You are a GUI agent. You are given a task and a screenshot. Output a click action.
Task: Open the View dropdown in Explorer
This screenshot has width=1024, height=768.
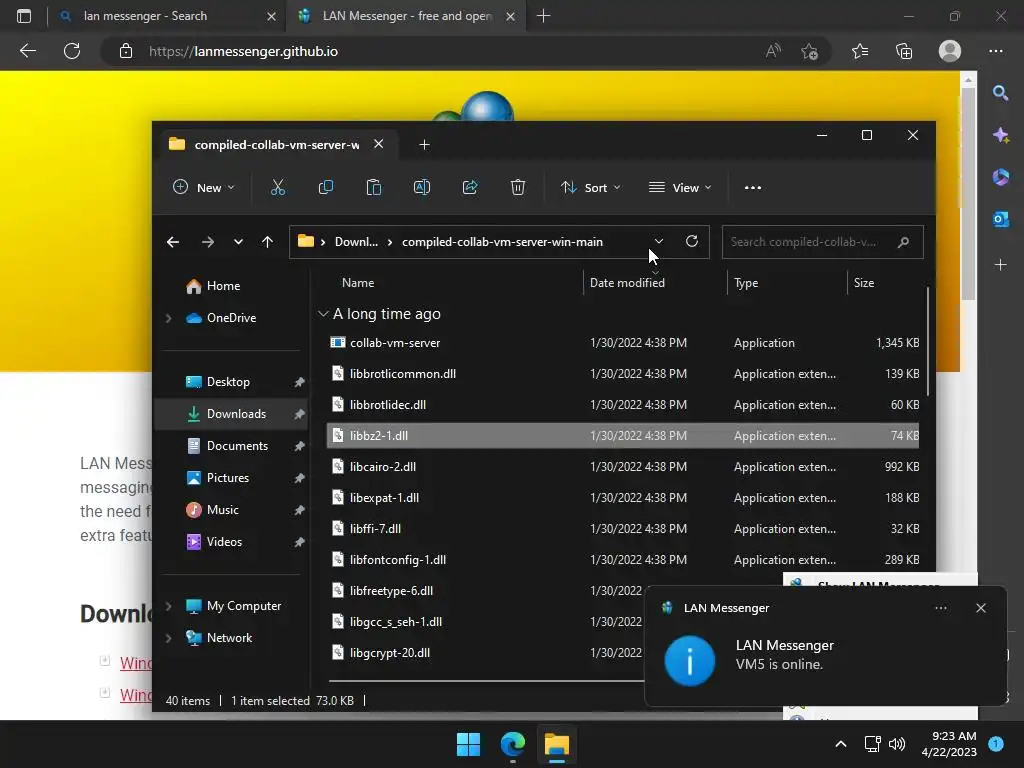tap(680, 187)
